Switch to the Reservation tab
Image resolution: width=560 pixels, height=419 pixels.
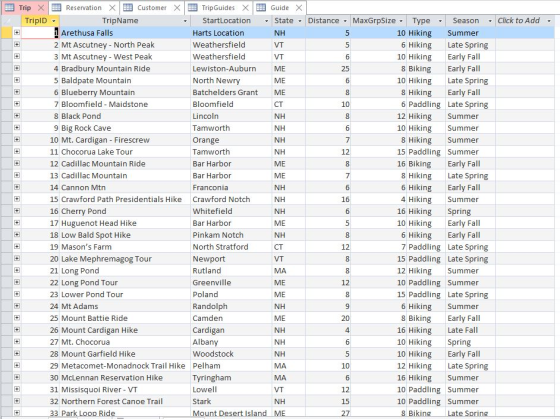(x=84, y=8)
